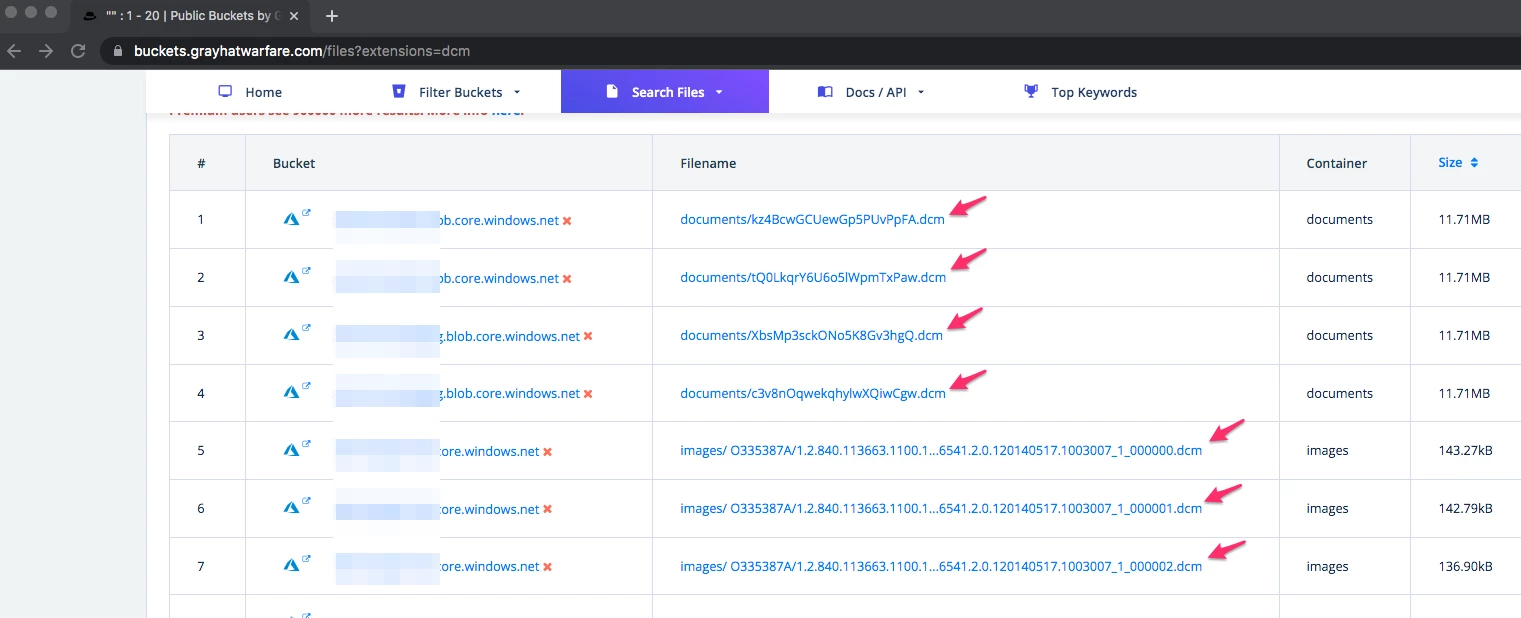Click the browser address bar URL
This screenshot has width=1521, height=618.
point(302,51)
